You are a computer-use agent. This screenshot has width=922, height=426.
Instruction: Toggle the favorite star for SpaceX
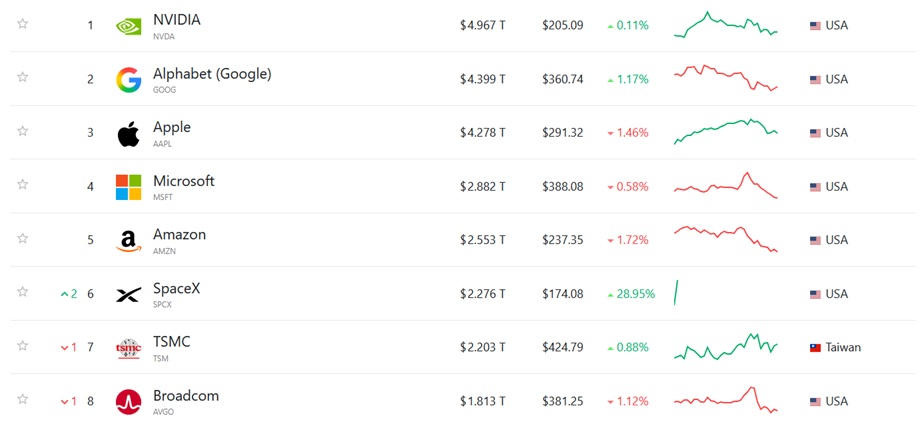[x=22, y=292]
